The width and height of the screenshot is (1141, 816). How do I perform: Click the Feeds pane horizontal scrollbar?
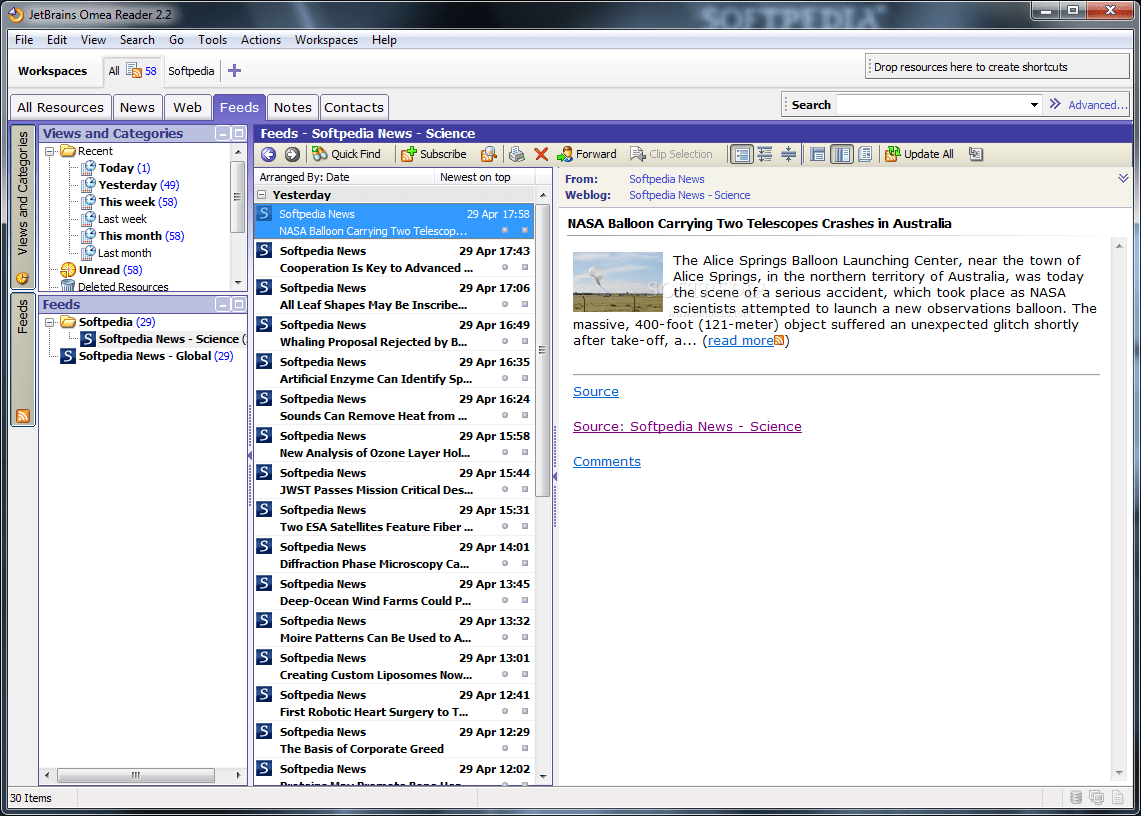click(136, 775)
